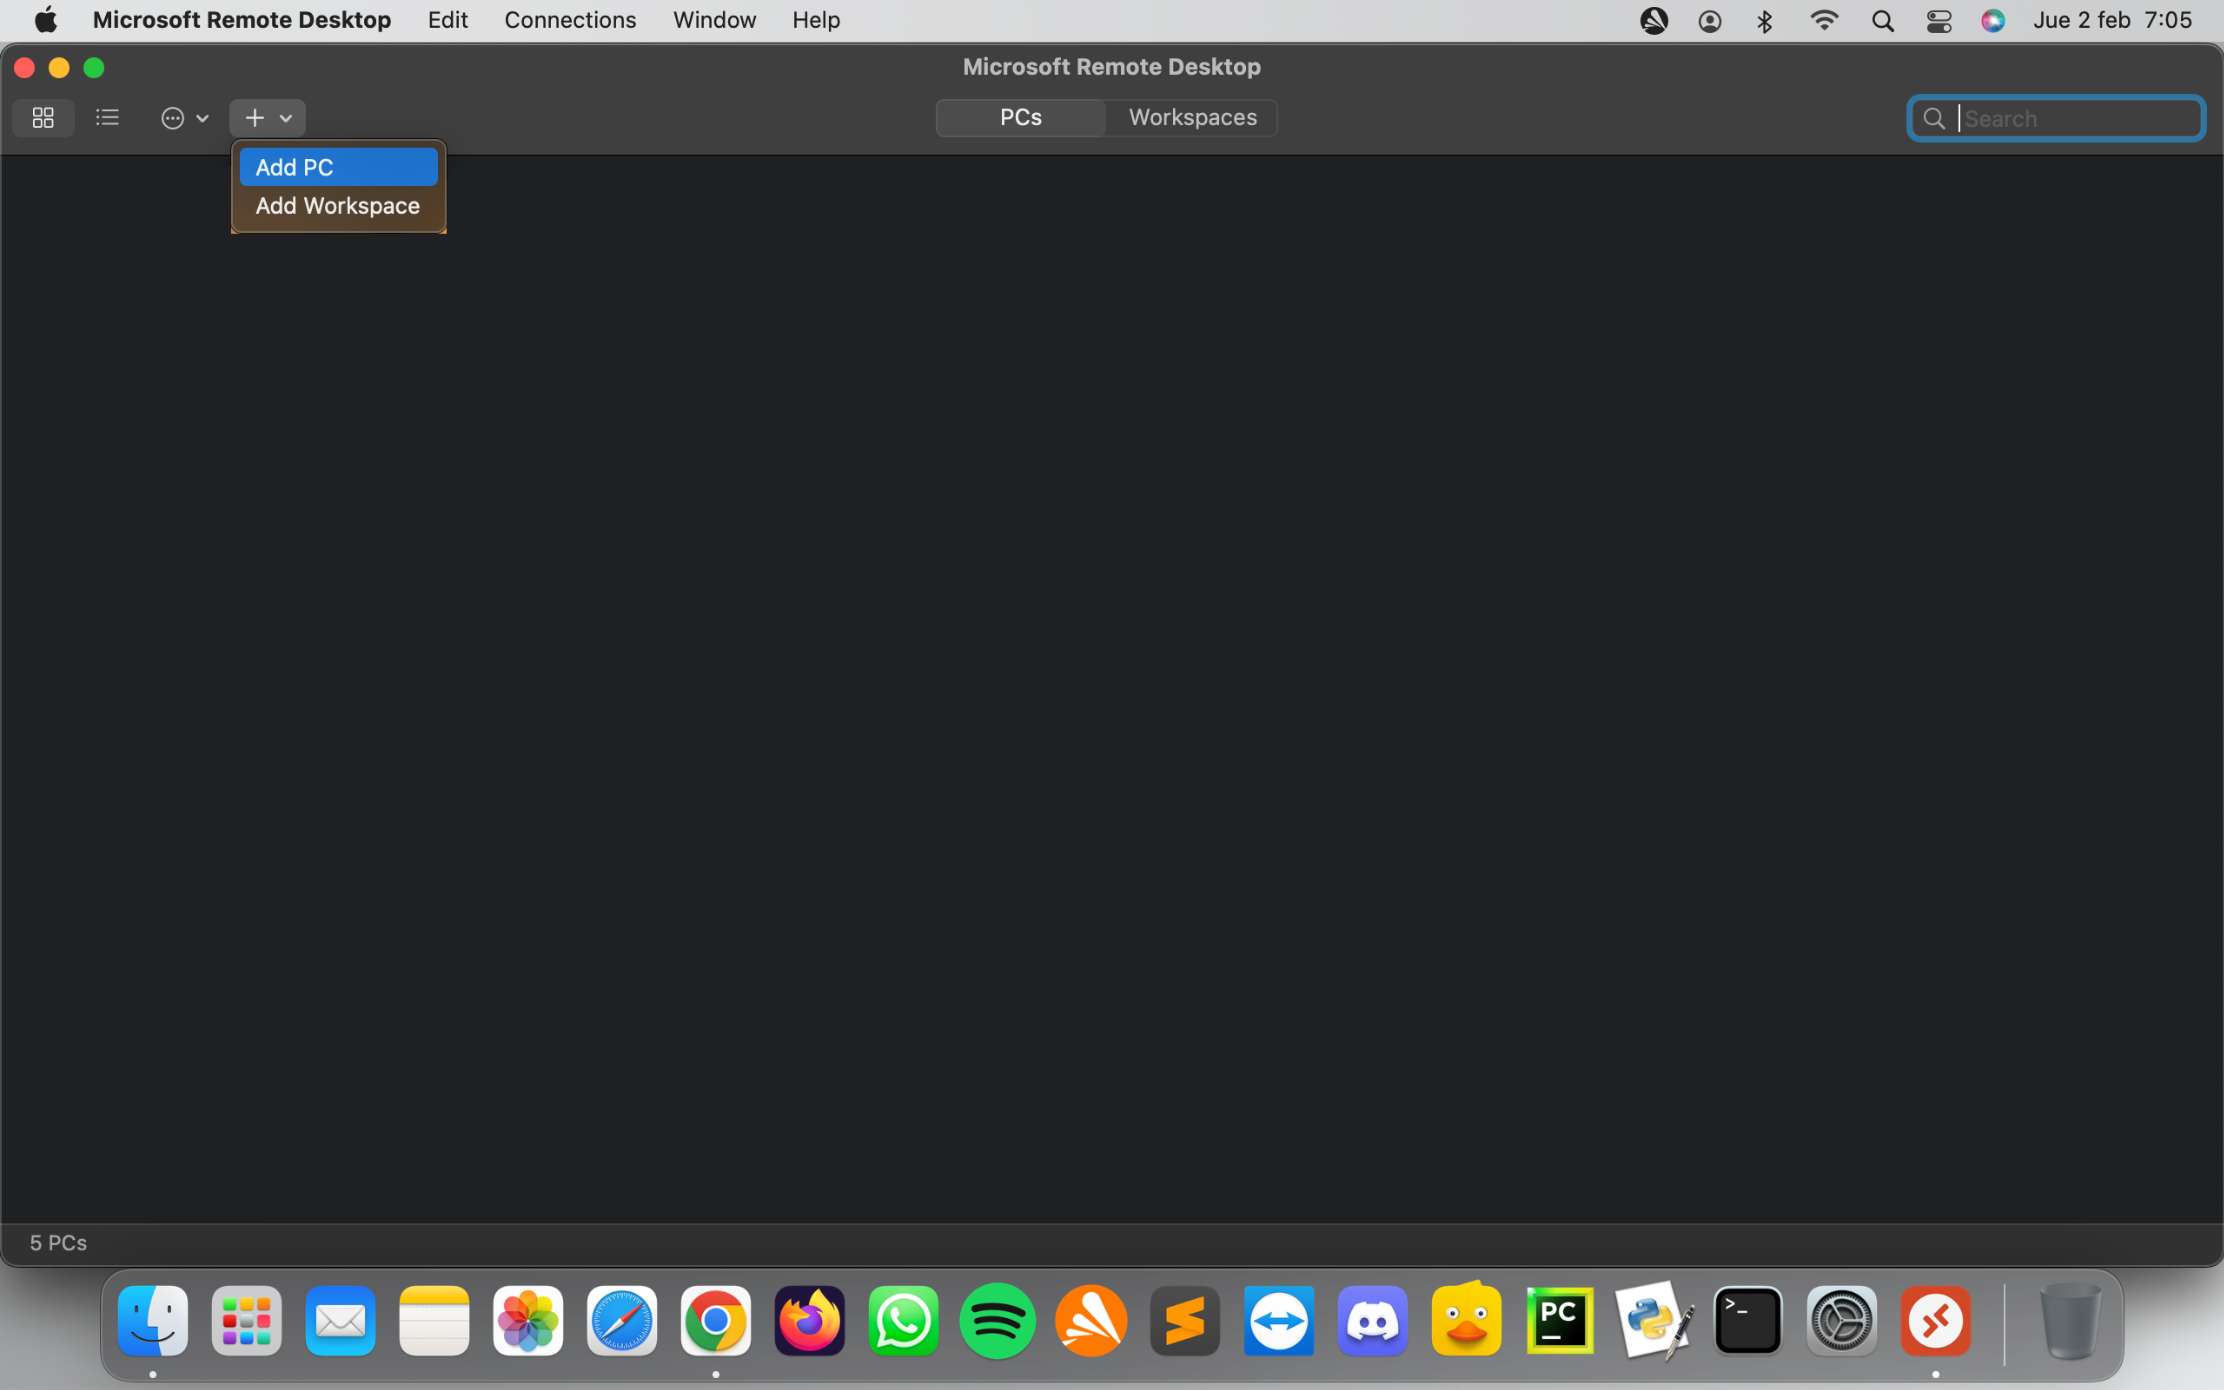Viewport: 2224px width, 1390px height.
Task: Click the search magnifier icon in Search field
Action: [1934, 119]
